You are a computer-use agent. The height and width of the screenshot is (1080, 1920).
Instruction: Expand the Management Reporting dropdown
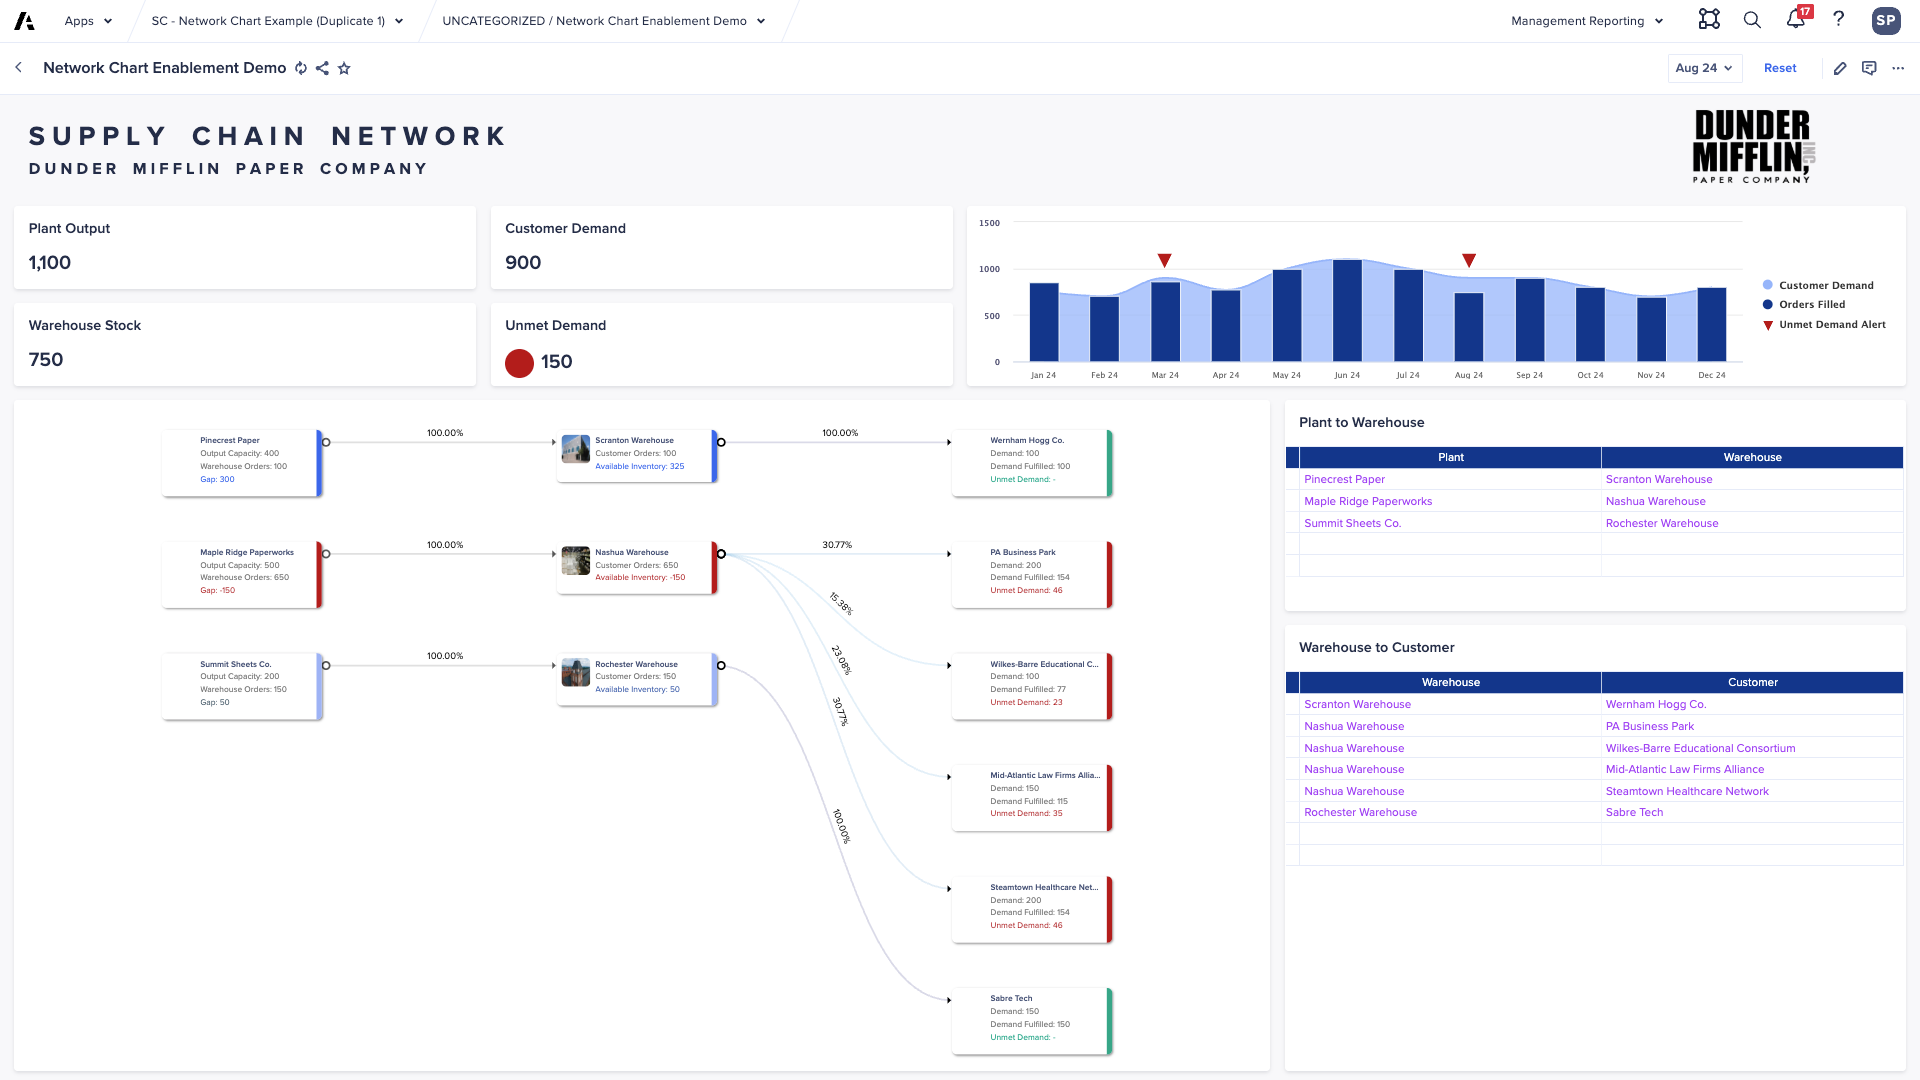(x=1587, y=21)
